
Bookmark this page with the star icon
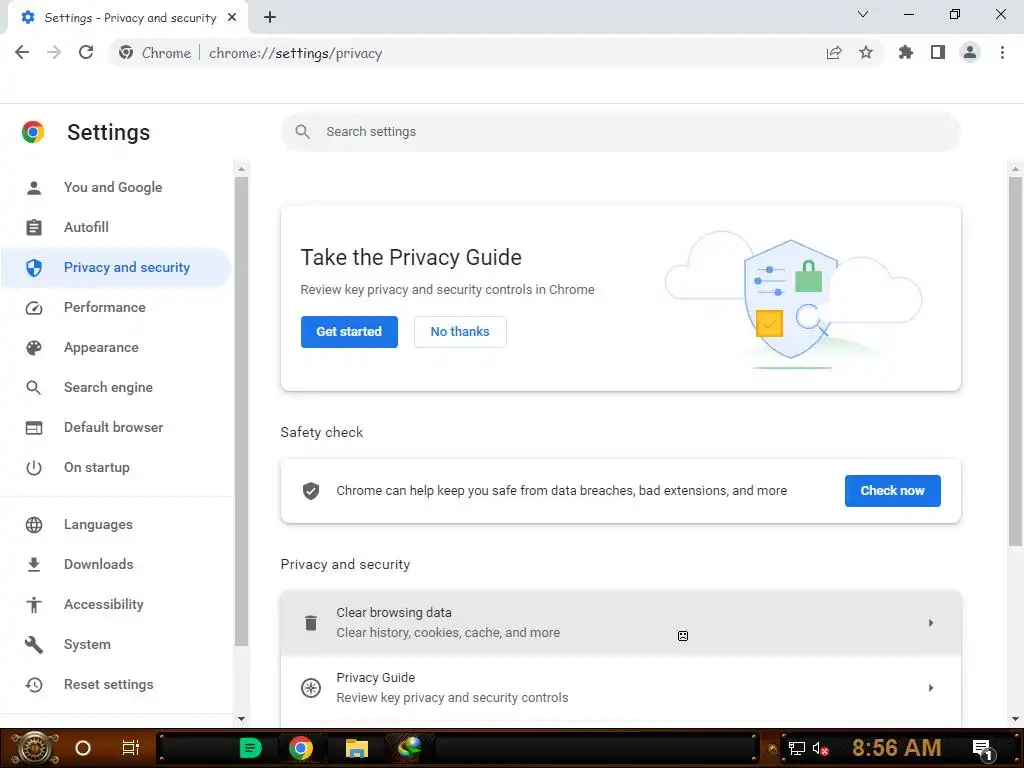tap(866, 53)
